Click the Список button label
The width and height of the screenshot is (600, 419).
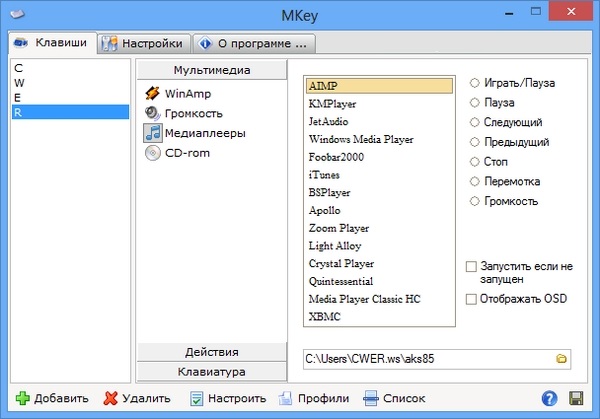tap(404, 398)
